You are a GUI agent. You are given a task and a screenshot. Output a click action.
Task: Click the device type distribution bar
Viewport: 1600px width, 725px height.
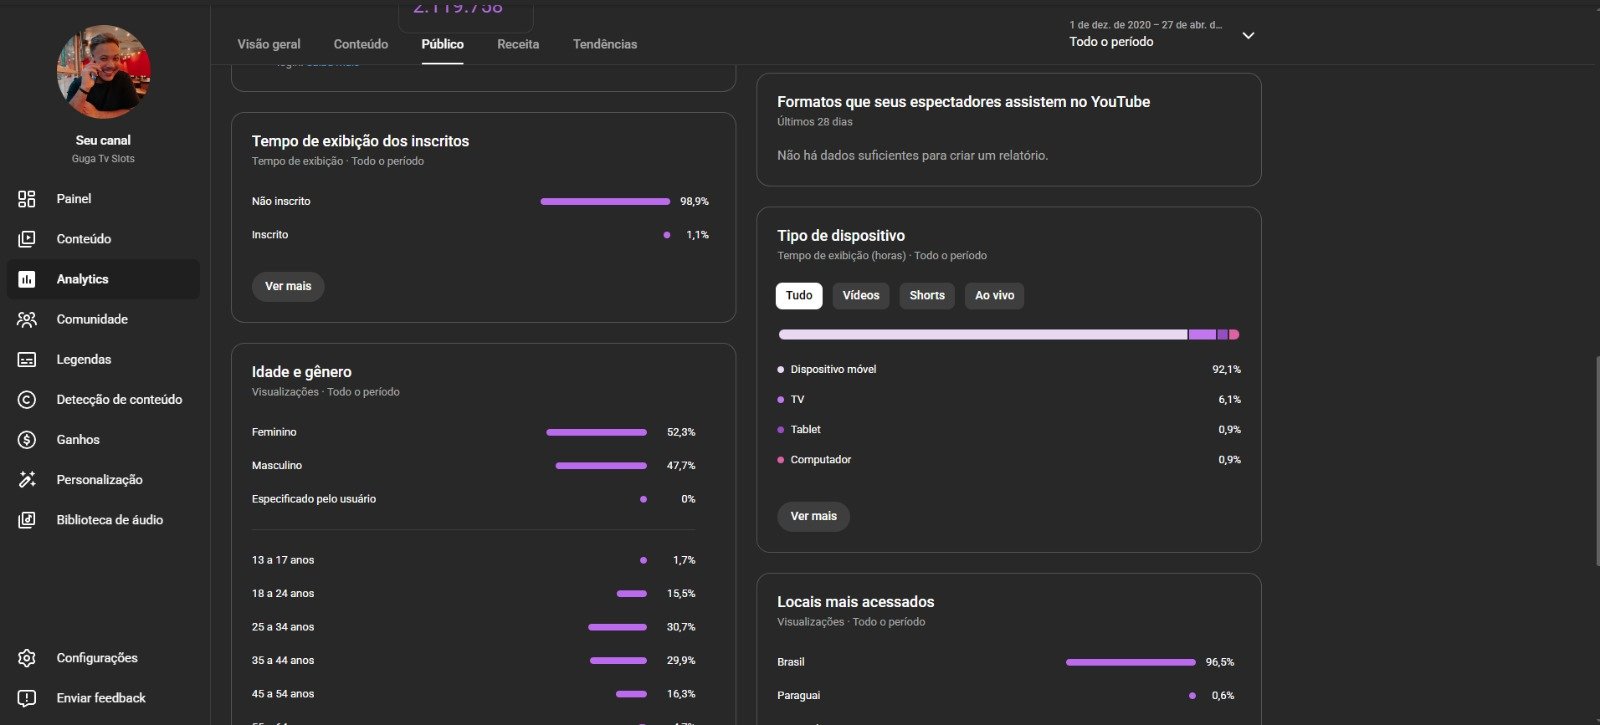pyautogui.click(x=1008, y=334)
